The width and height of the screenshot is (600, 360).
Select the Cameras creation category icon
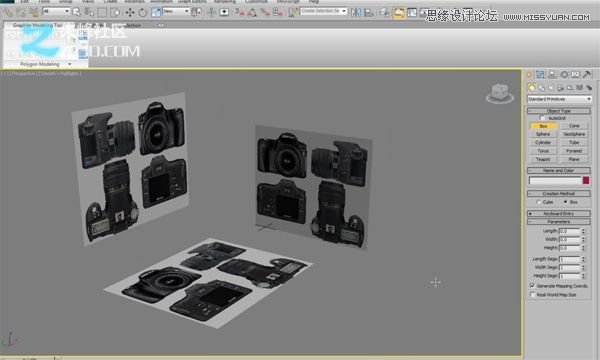[x=561, y=88]
